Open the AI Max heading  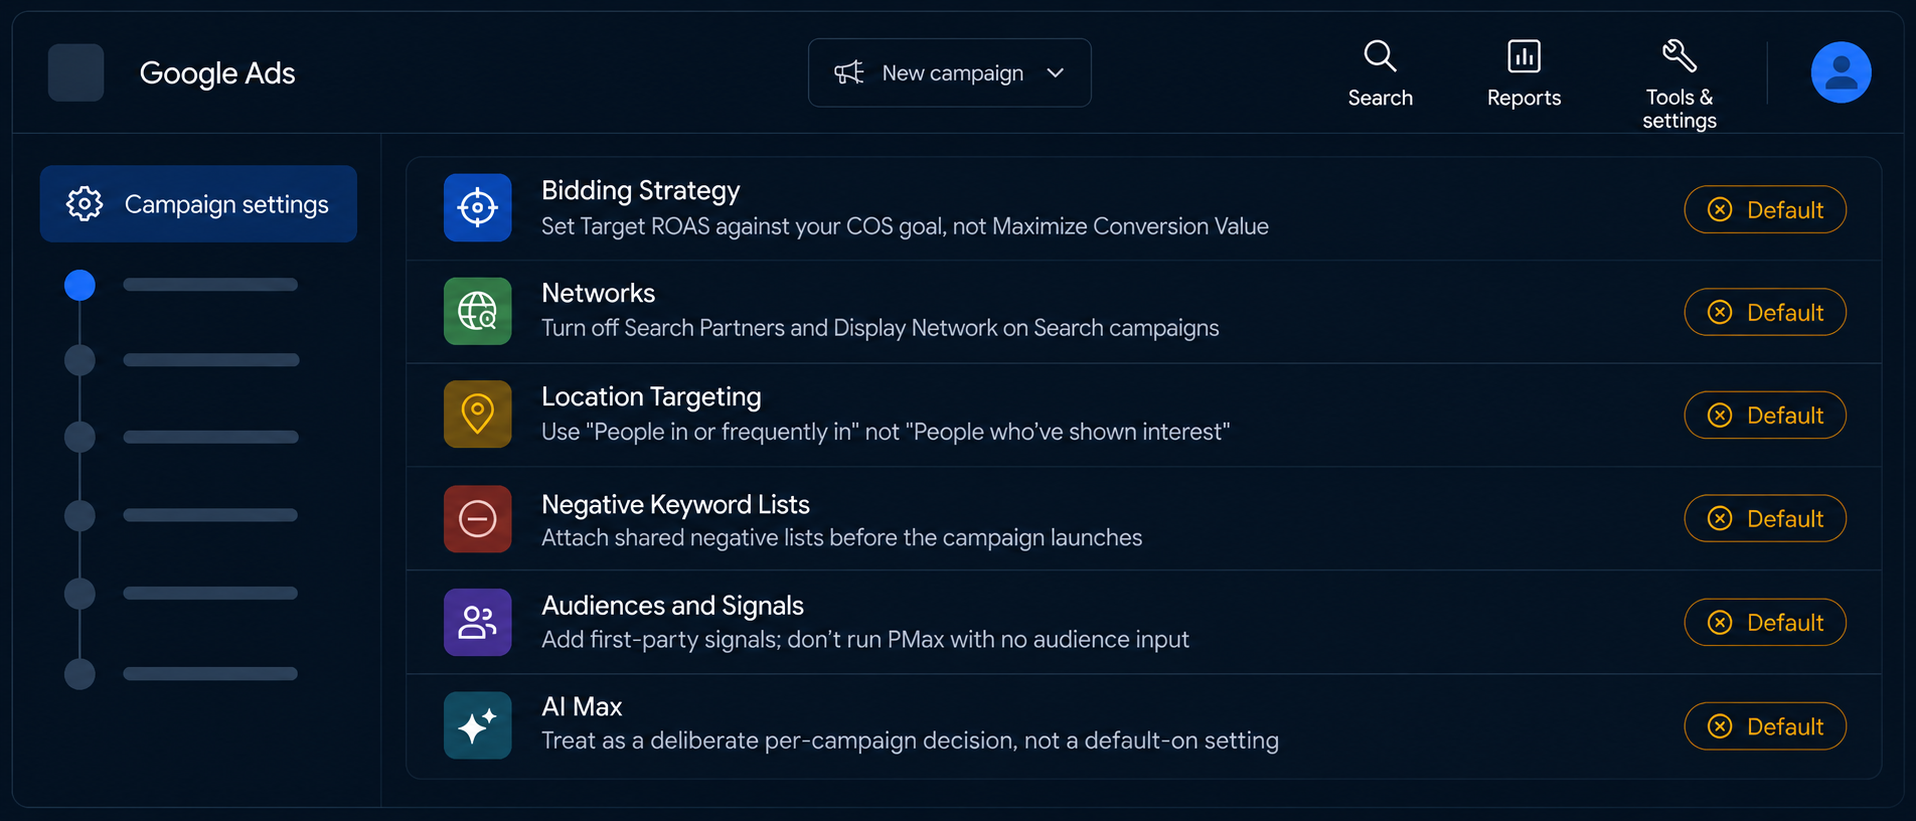[x=581, y=707]
